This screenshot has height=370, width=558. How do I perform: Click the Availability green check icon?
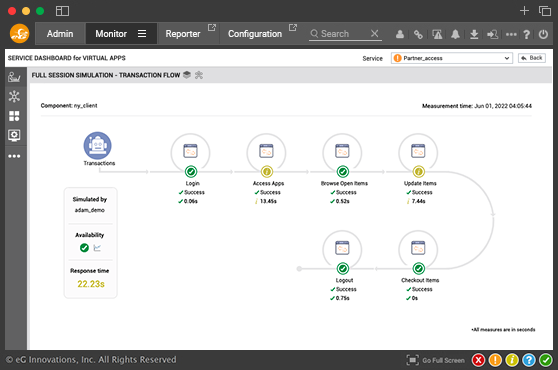pyautogui.click(x=84, y=248)
